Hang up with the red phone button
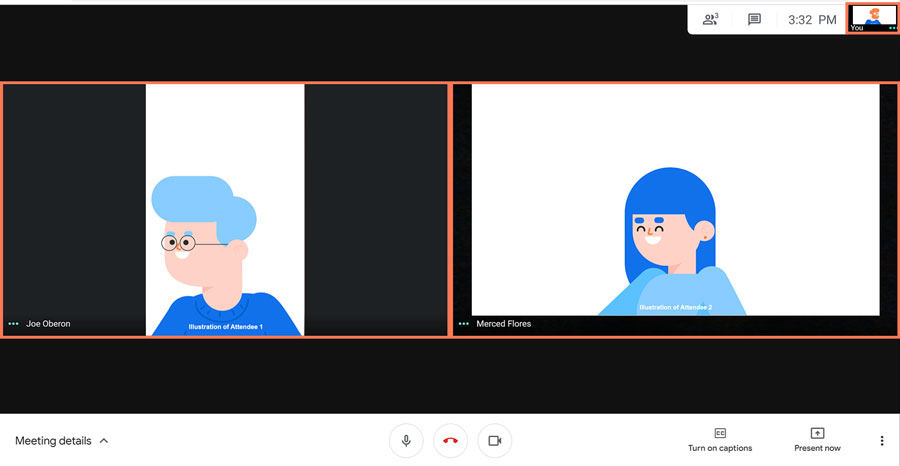The width and height of the screenshot is (900, 466). pyautogui.click(x=450, y=441)
